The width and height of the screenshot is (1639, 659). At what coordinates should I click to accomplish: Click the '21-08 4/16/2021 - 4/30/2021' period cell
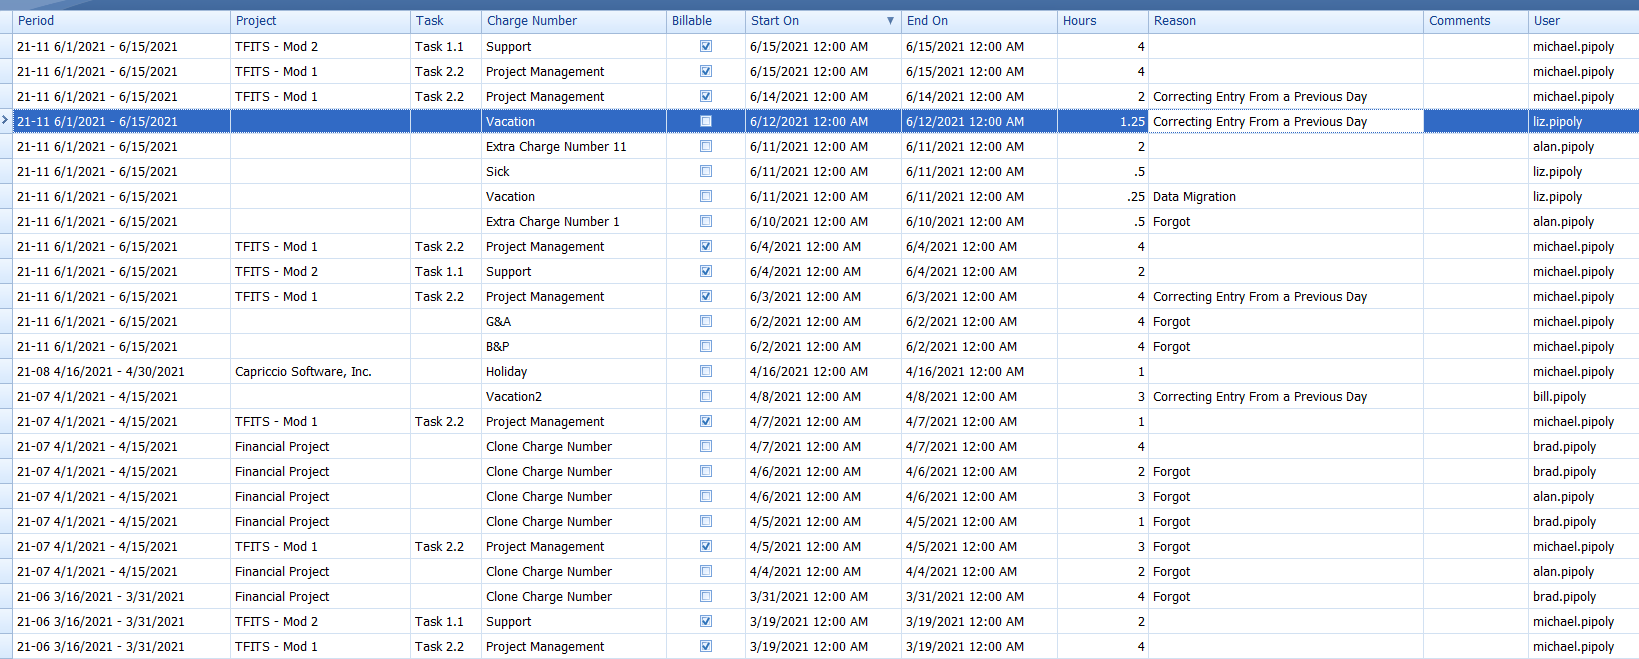click(x=122, y=371)
